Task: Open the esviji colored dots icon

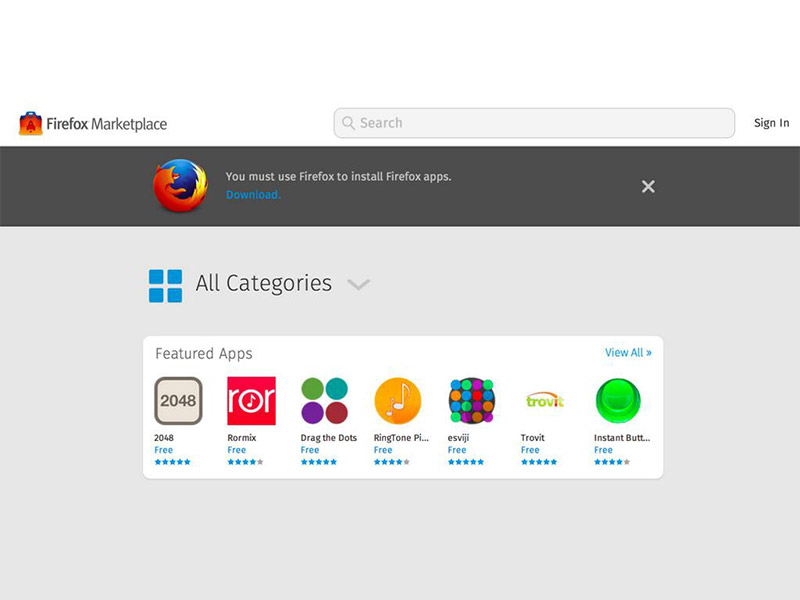Action: click(471, 401)
